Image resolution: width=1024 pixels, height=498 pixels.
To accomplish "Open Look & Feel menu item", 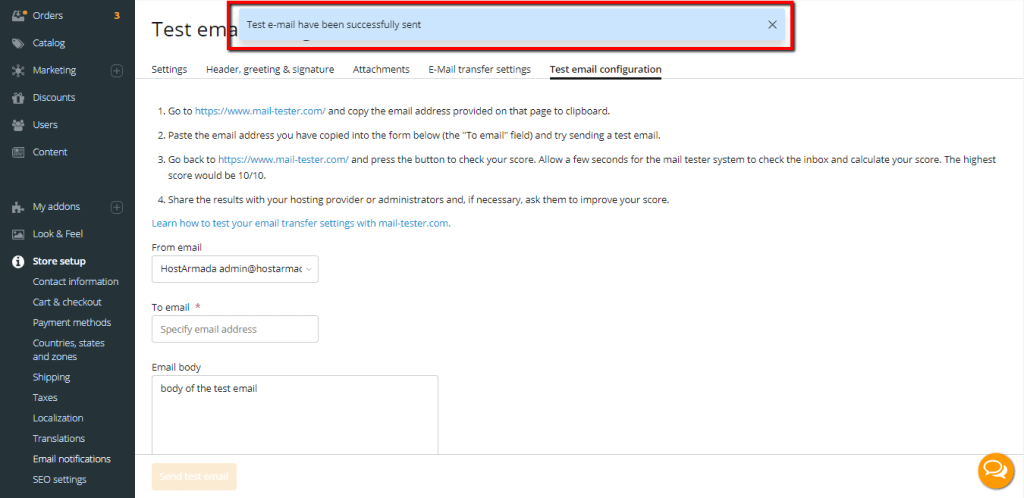I will tap(57, 234).
